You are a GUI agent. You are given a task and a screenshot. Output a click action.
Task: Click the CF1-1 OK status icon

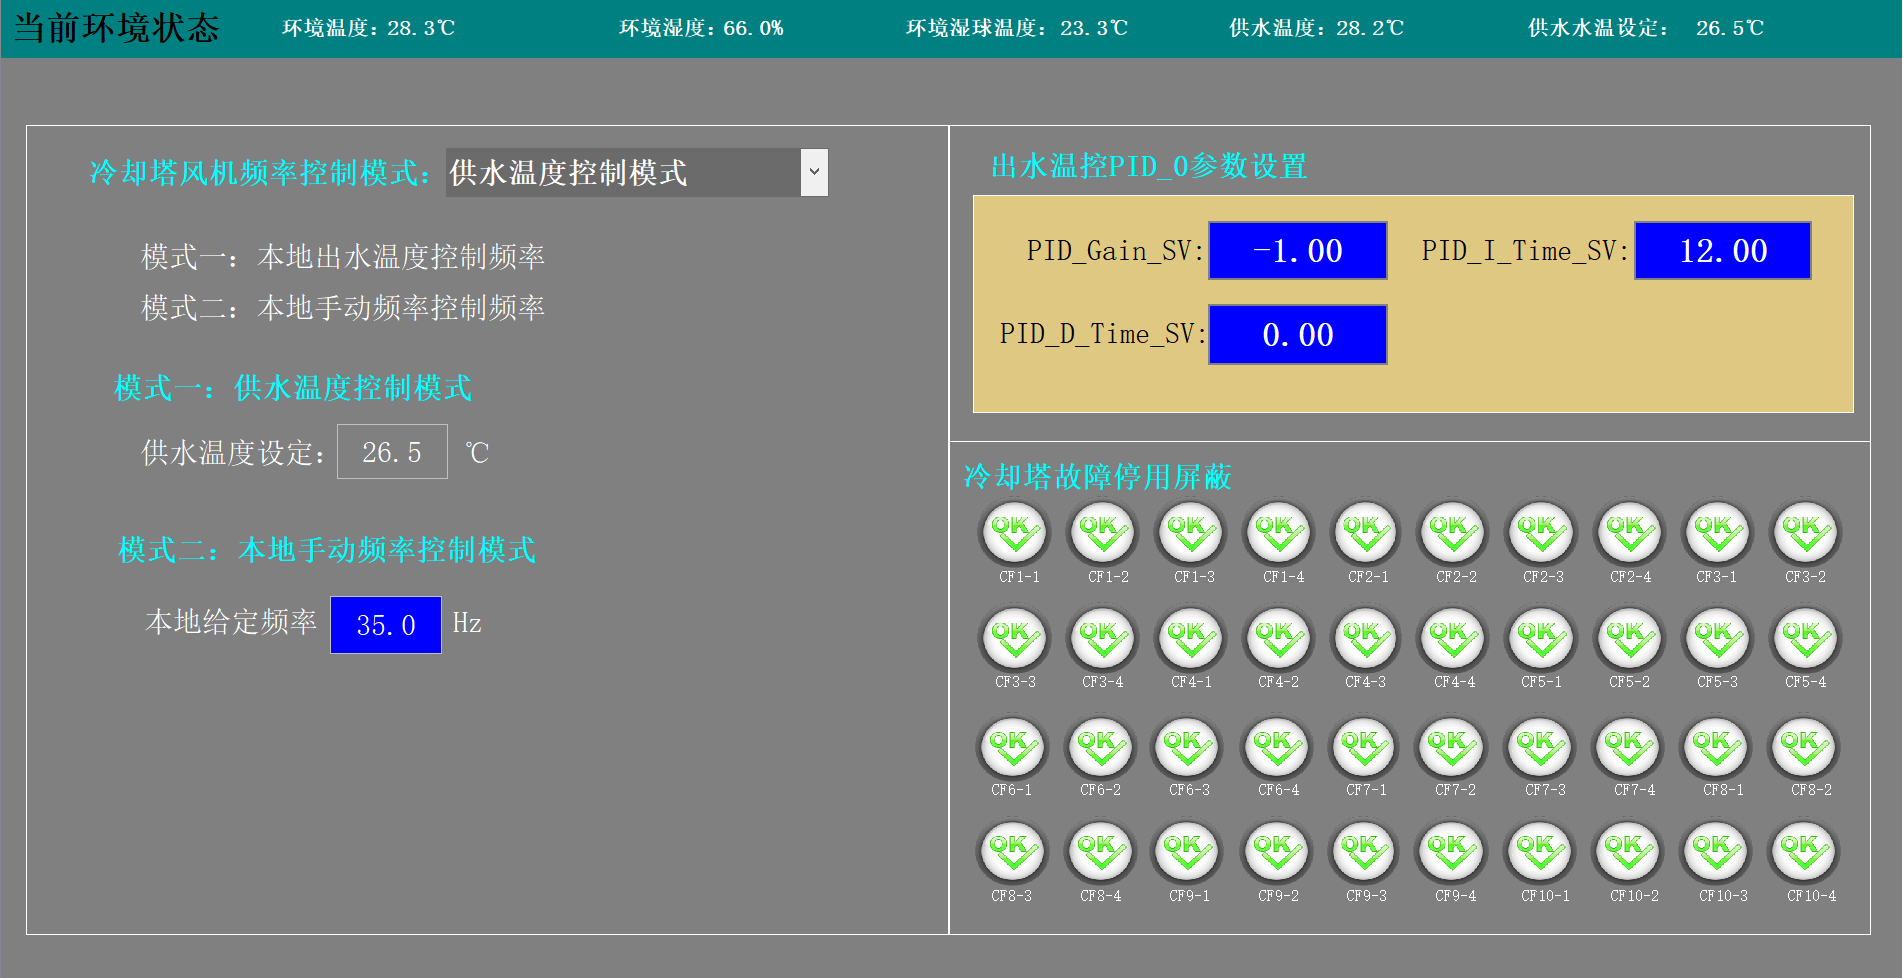(x=1014, y=533)
